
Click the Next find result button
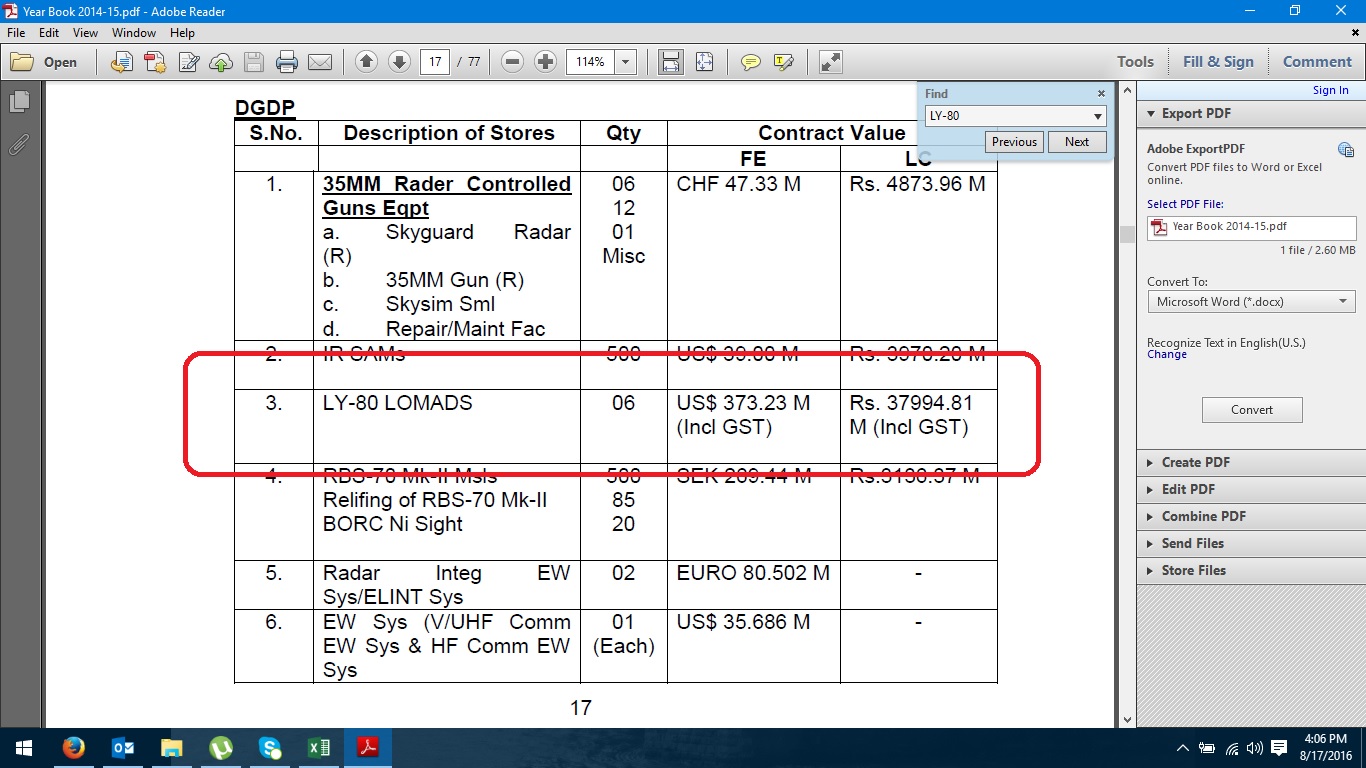click(1077, 142)
